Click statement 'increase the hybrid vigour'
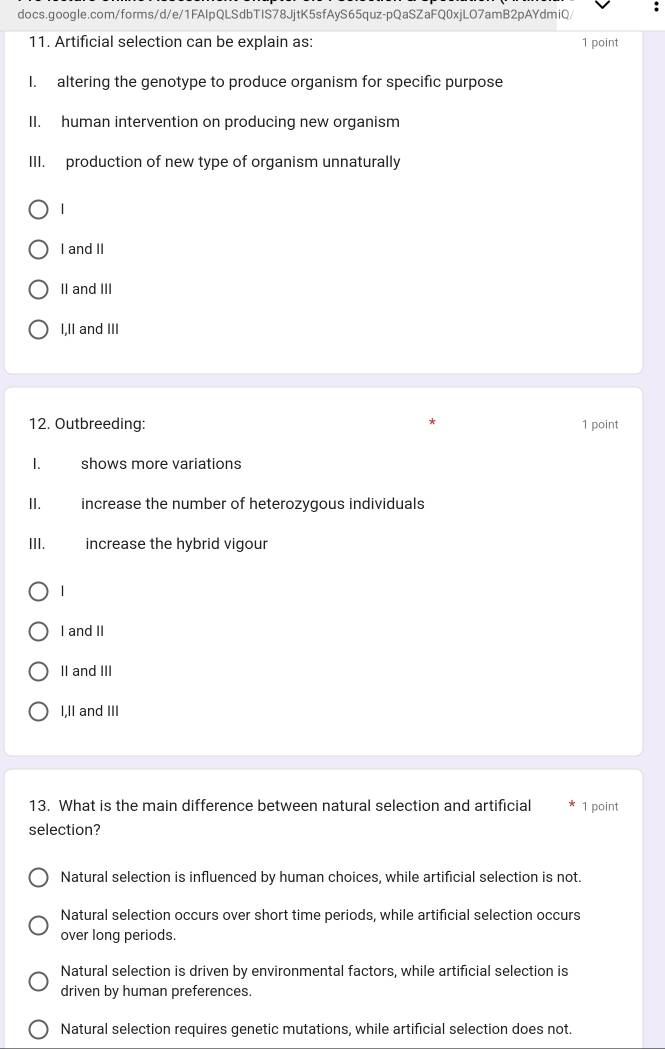Viewport: 665px width, 1049px height. pyautogui.click(x=176, y=544)
